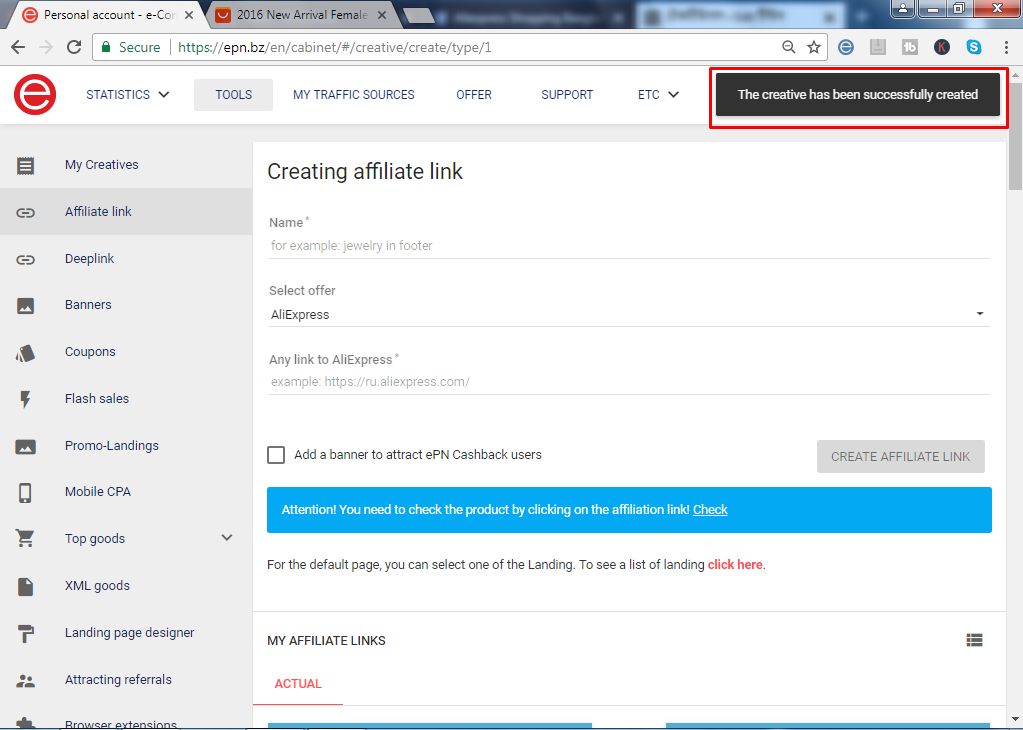This screenshot has height=730, width=1023.
Task: Open Chrome three-dot menu
Action: (1006, 47)
